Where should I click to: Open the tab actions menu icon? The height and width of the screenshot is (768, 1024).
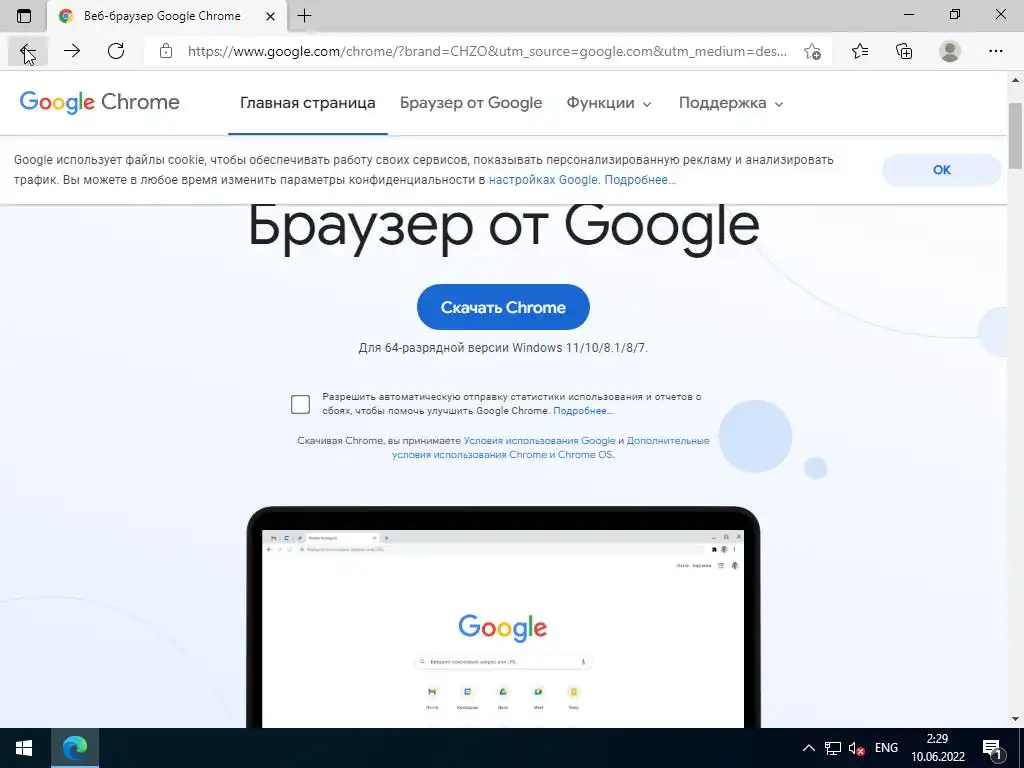[24, 16]
